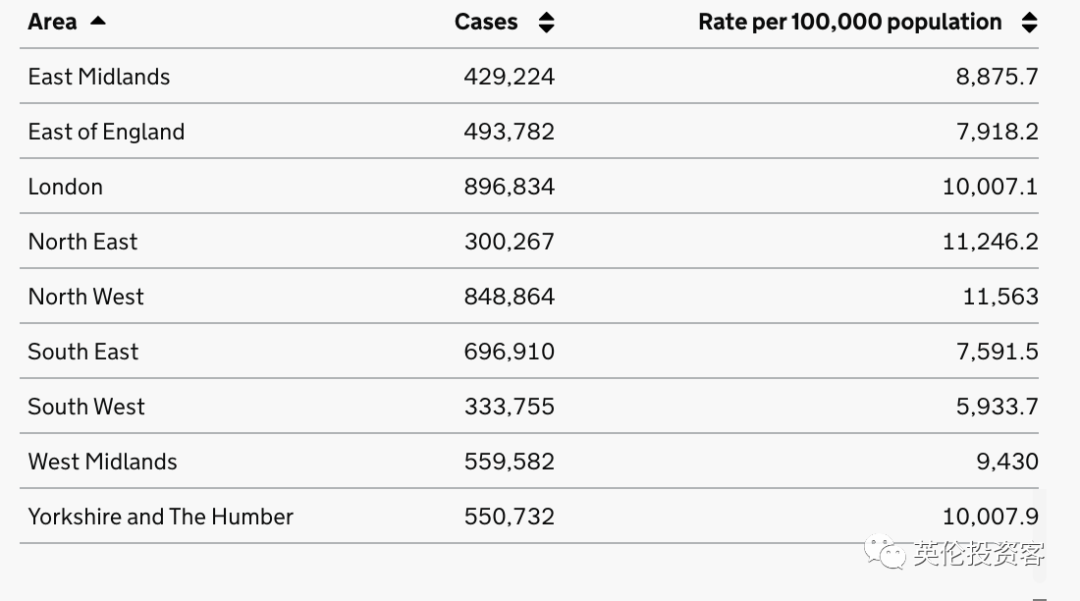Select the East Midlands row label

(x=99, y=77)
